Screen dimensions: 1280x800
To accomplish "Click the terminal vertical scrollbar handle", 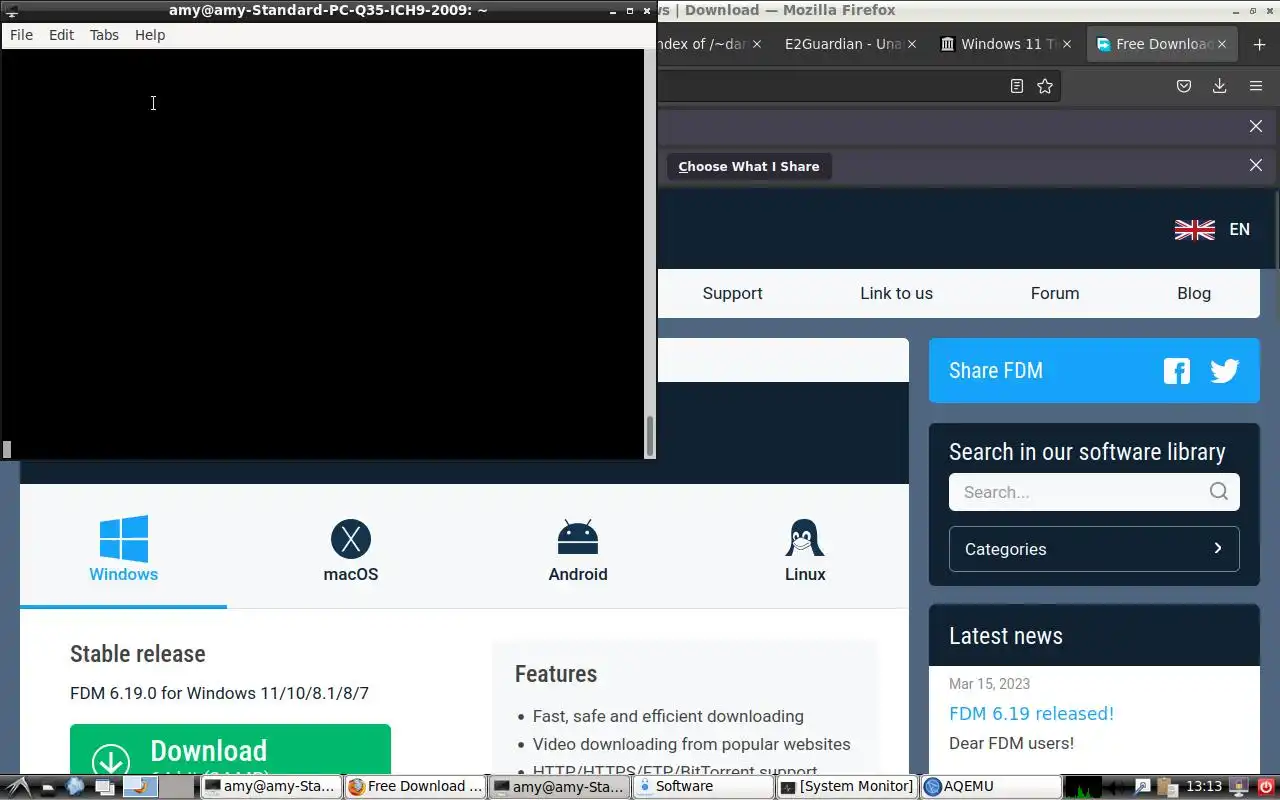I will tap(650, 436).
